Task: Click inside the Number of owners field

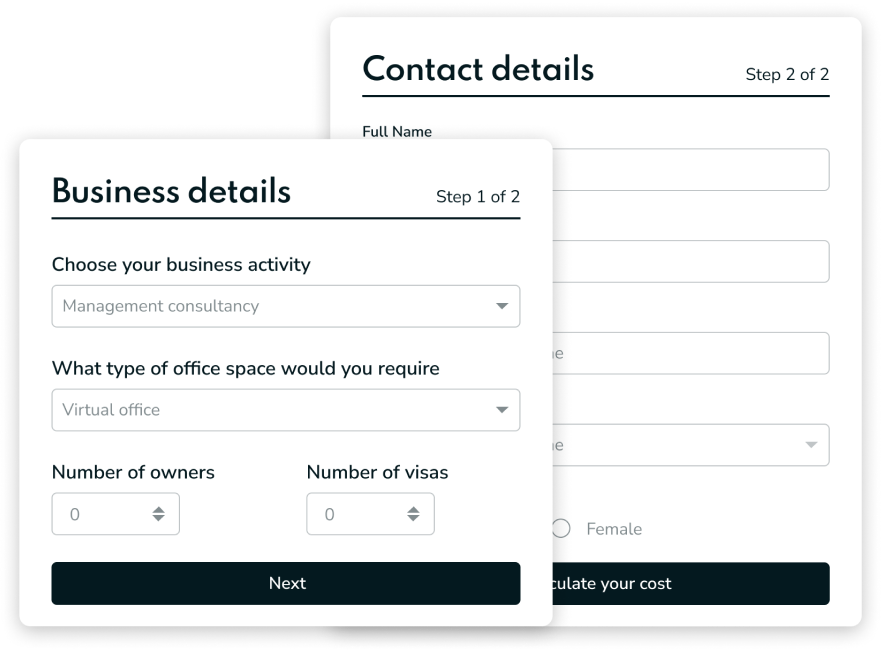Action: 100,514
